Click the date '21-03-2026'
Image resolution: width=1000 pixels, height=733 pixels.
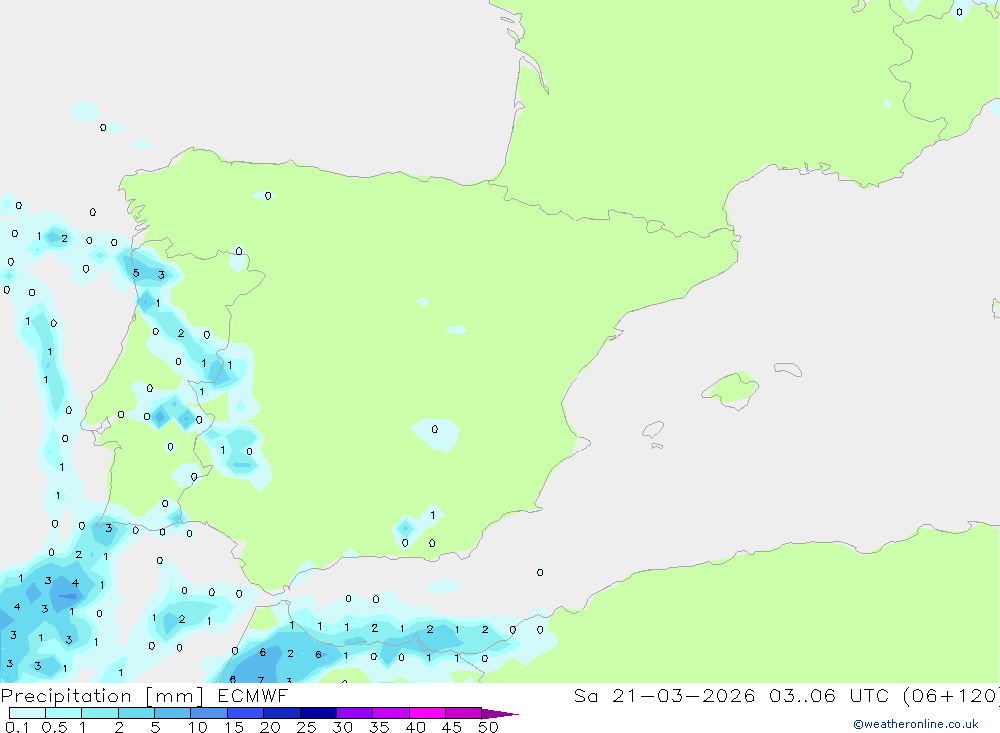pyautogui.click(x=684, y=695)
